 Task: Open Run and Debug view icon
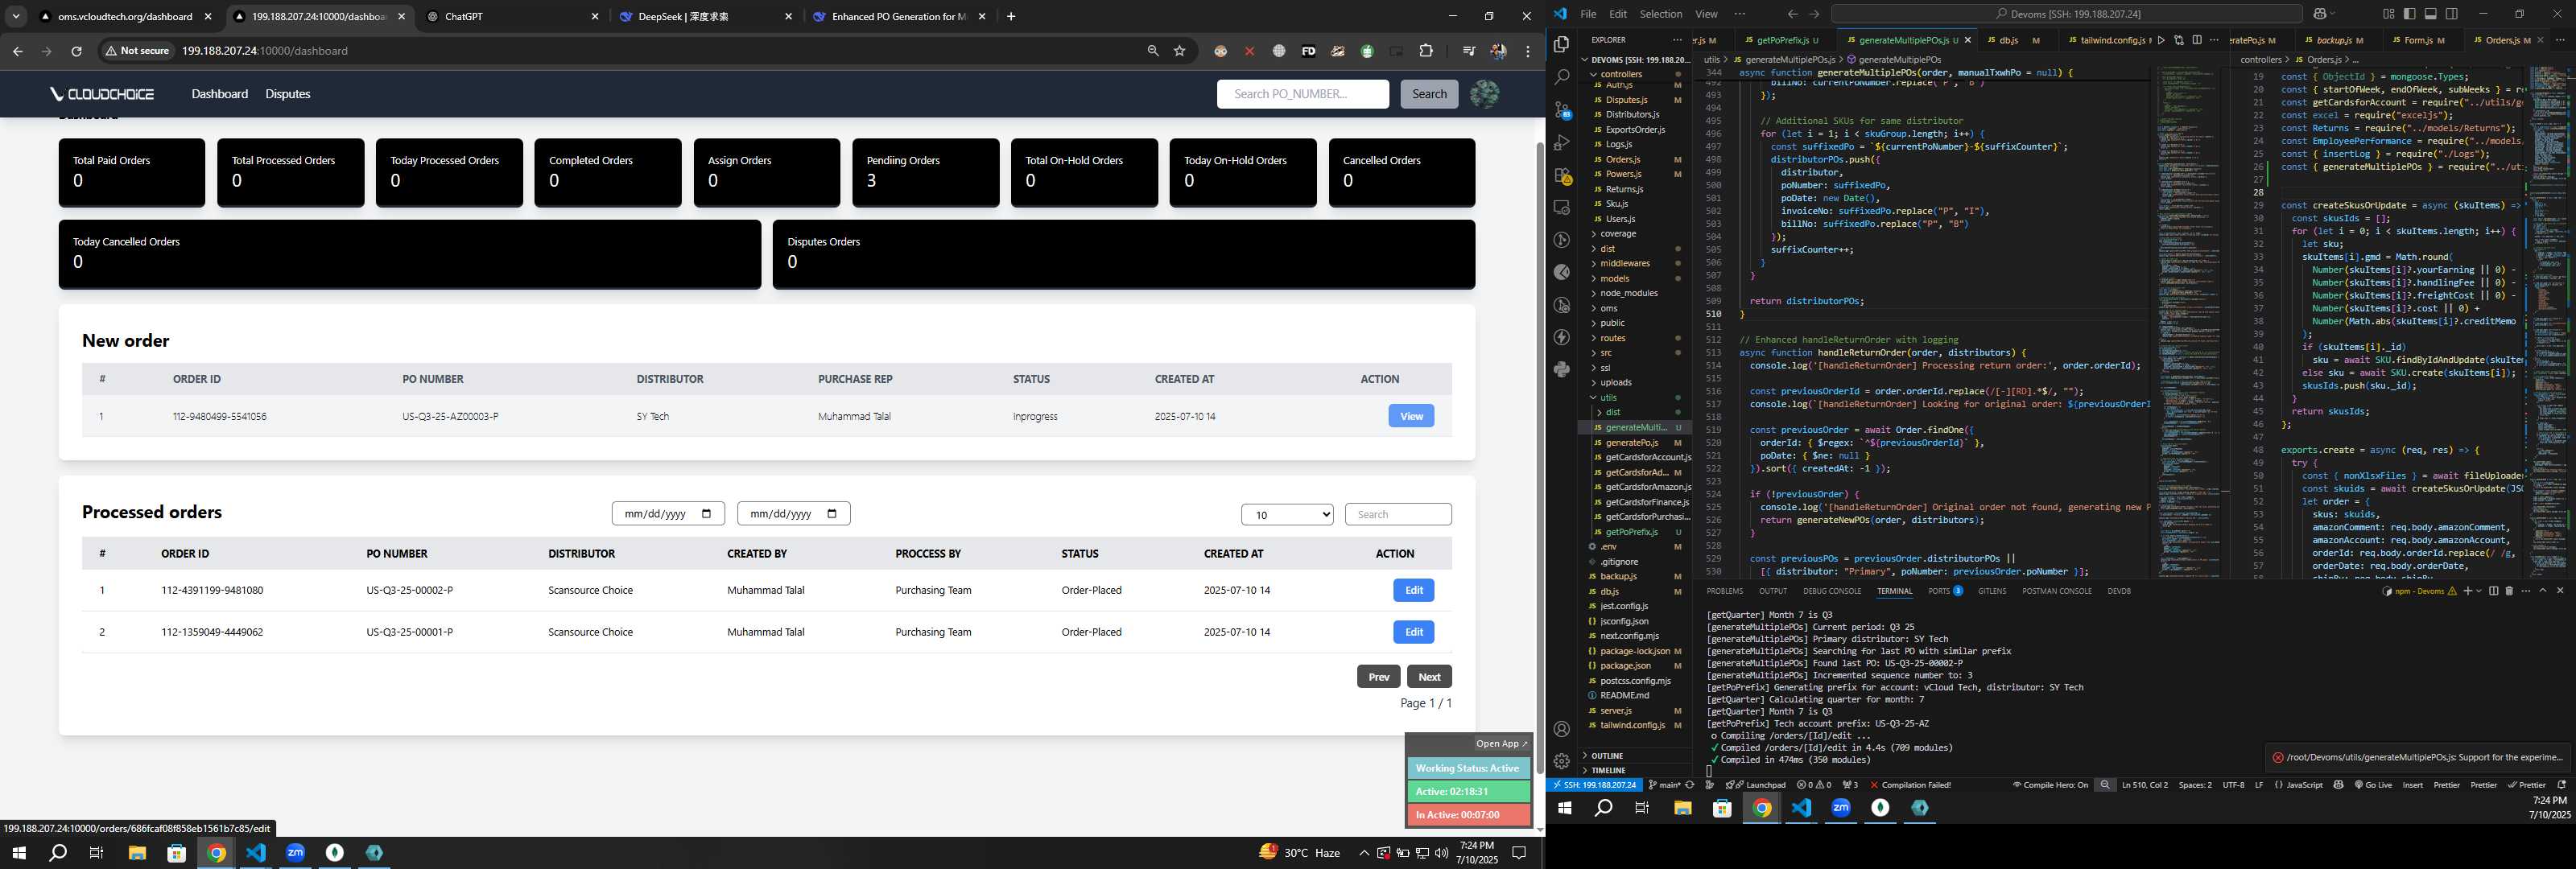click(x=1561, y=143)
